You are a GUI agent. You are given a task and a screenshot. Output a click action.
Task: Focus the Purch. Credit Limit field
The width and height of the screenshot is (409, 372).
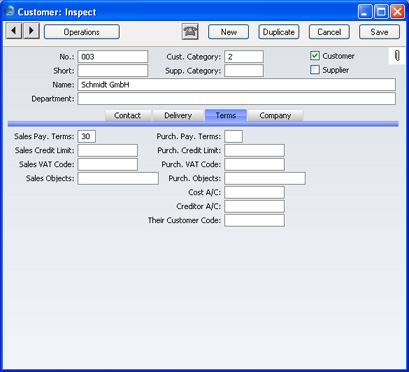(x=254, y=150)
